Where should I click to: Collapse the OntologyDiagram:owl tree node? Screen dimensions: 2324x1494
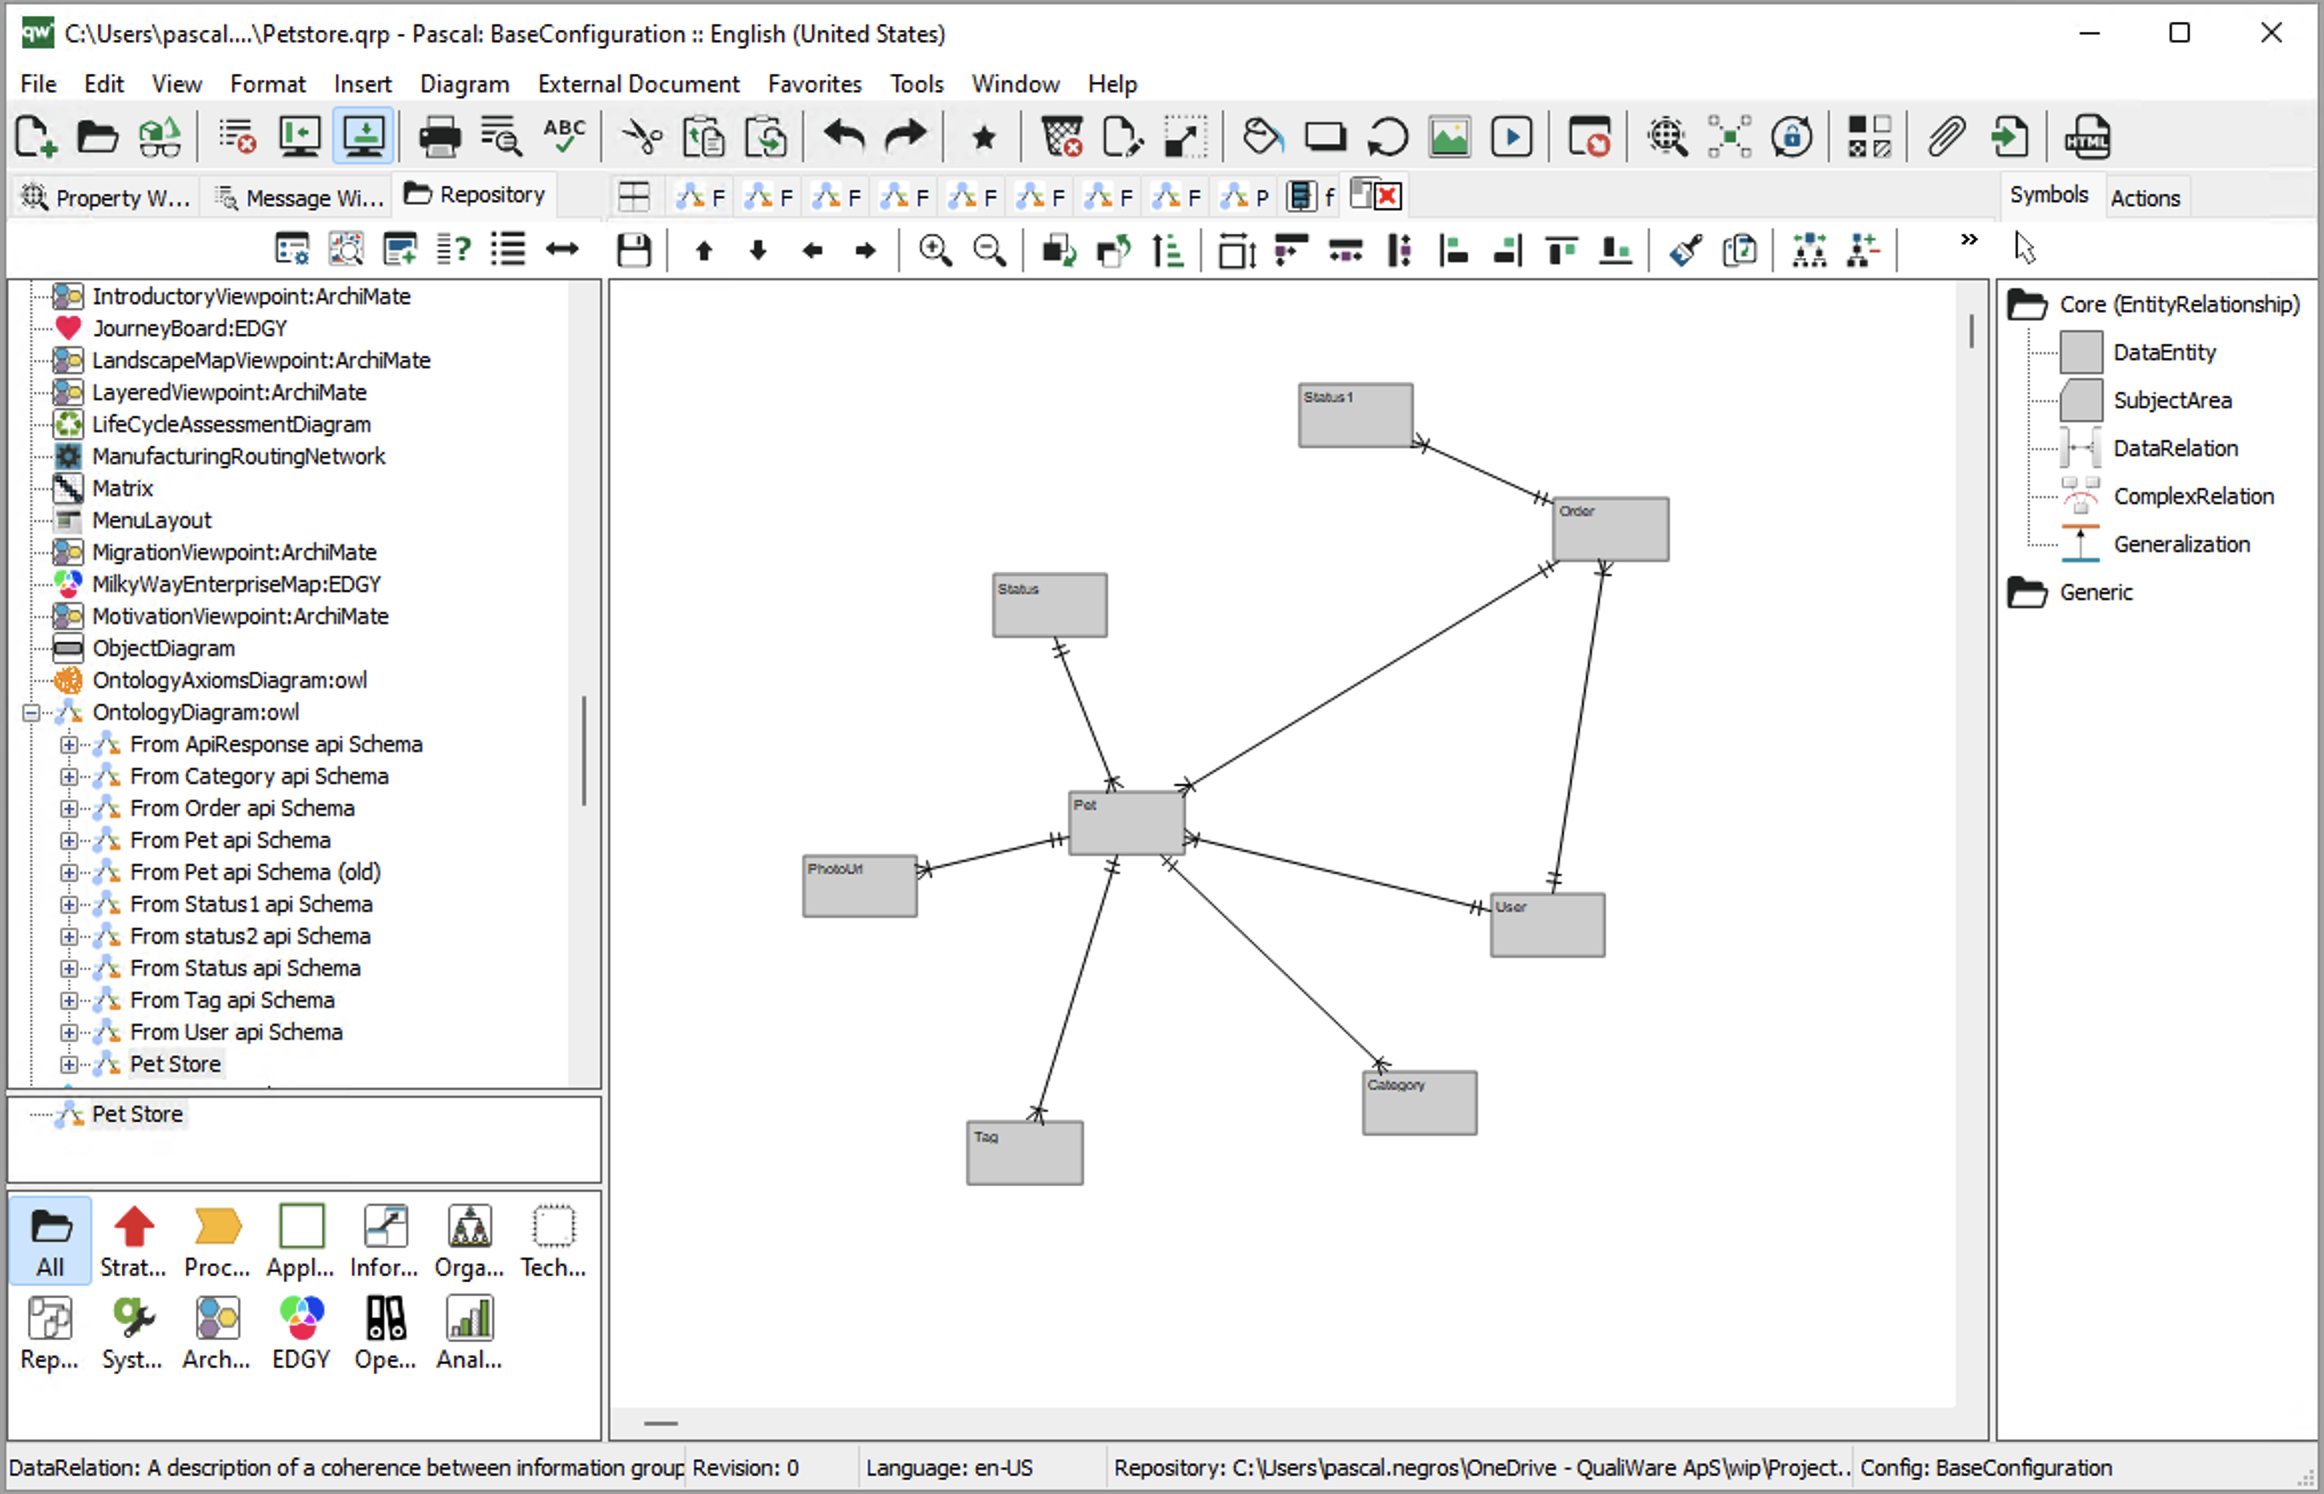point(31,712)
